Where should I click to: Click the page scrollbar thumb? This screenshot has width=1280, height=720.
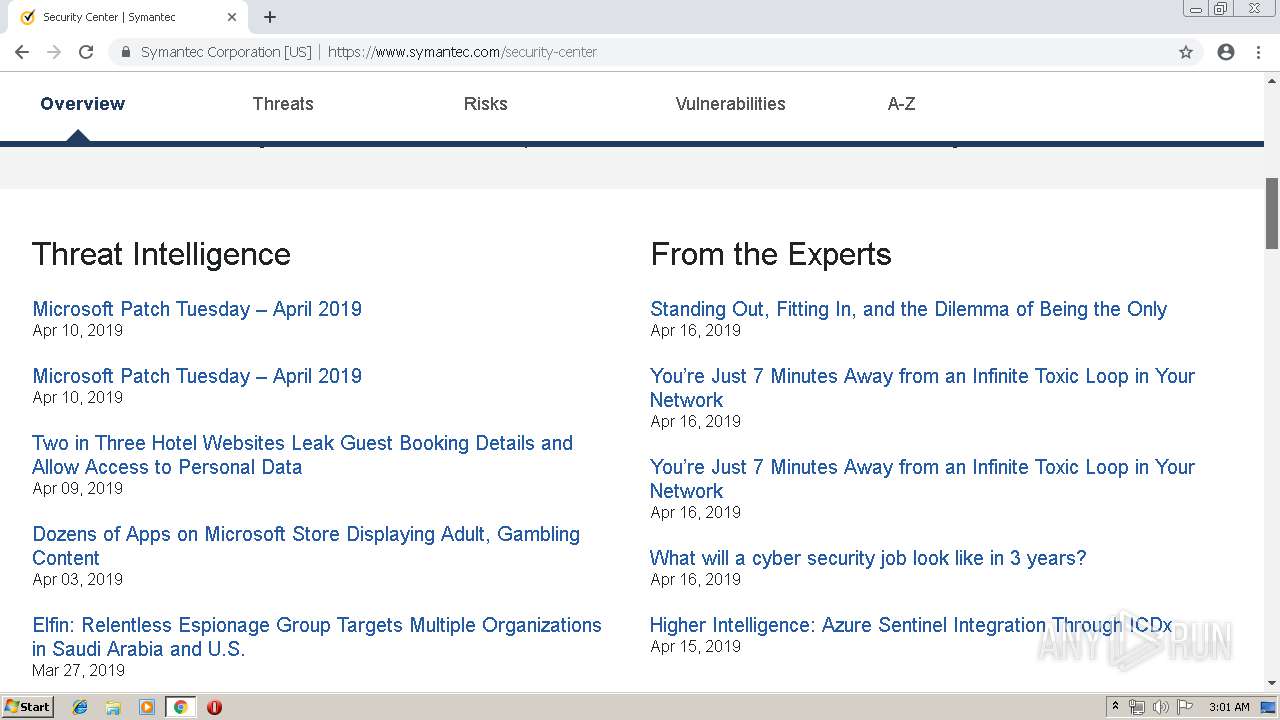coord(1272,213)
